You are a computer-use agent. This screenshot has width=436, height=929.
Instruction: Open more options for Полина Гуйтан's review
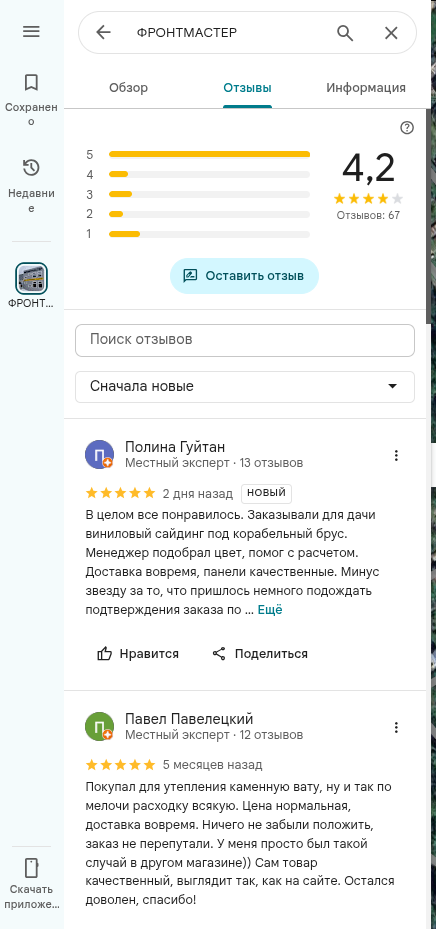coord(396,455)
